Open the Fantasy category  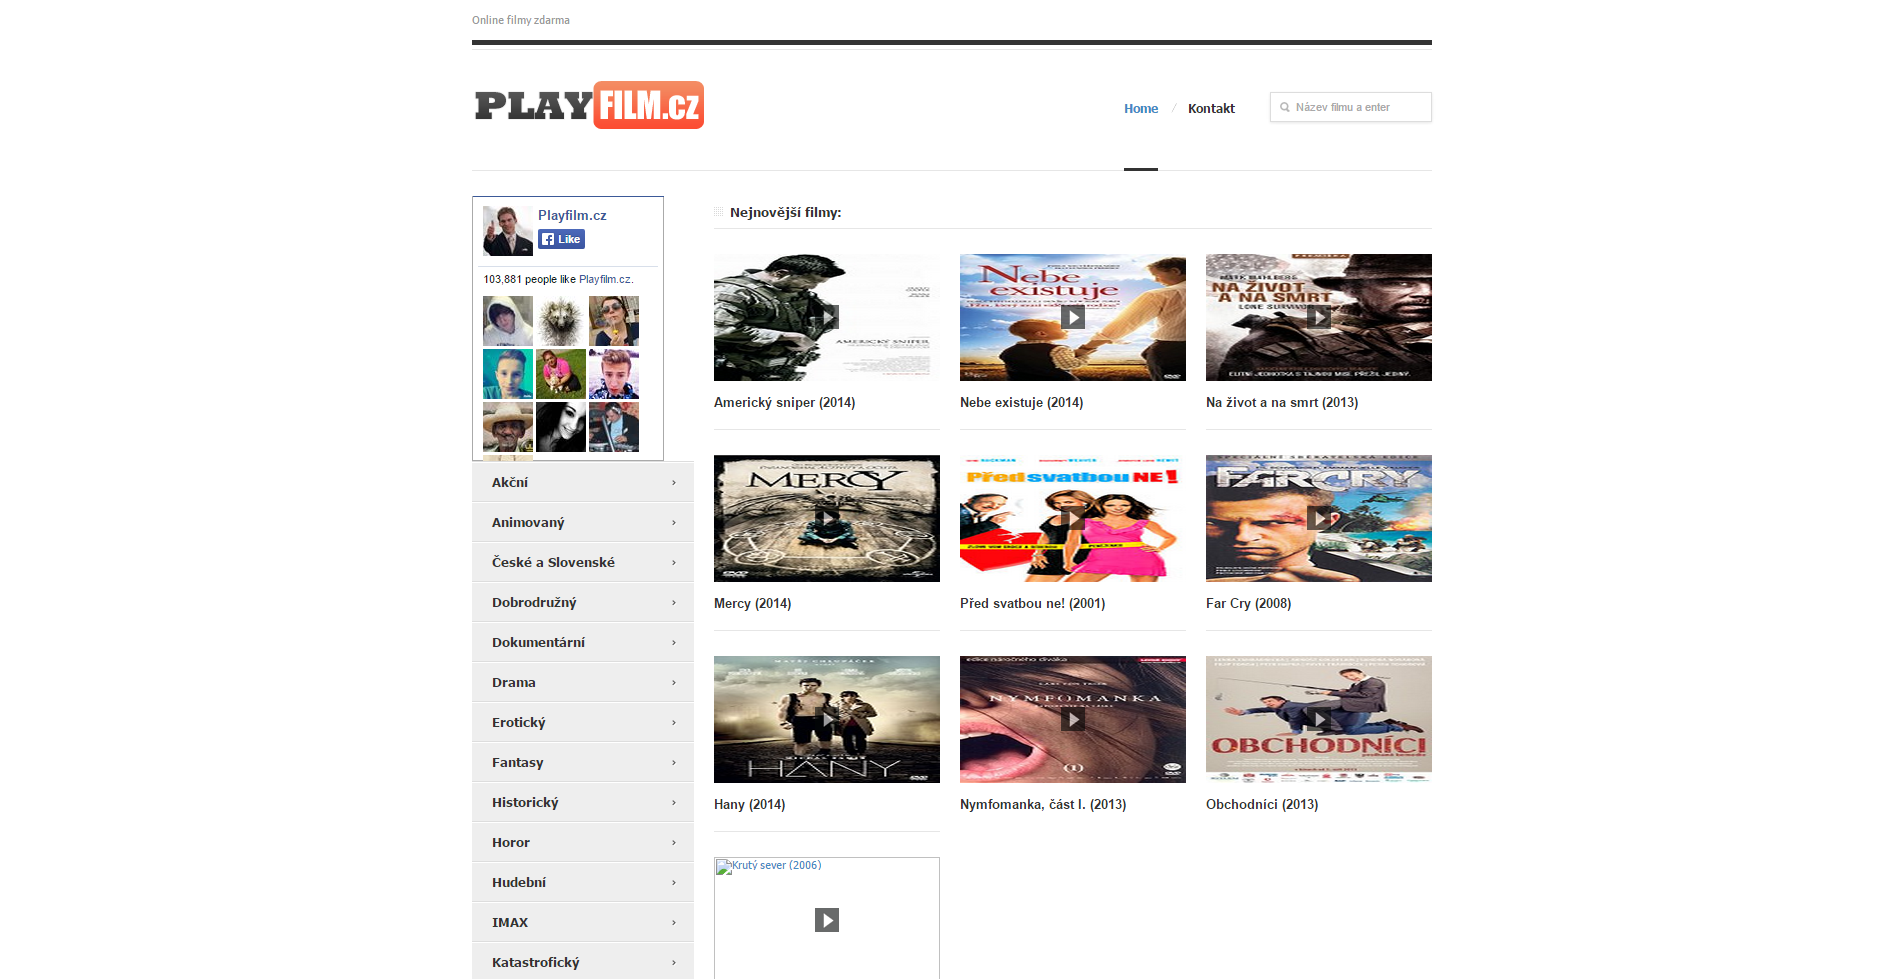[583, 762]
